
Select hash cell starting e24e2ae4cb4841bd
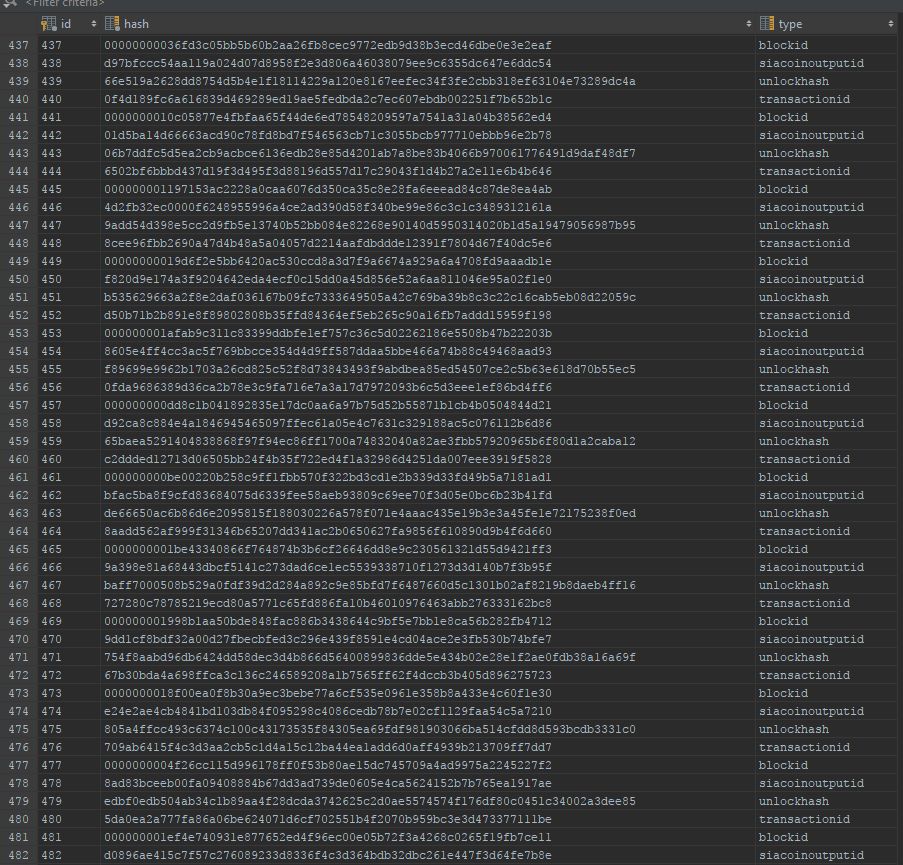[x=428, y=711]
